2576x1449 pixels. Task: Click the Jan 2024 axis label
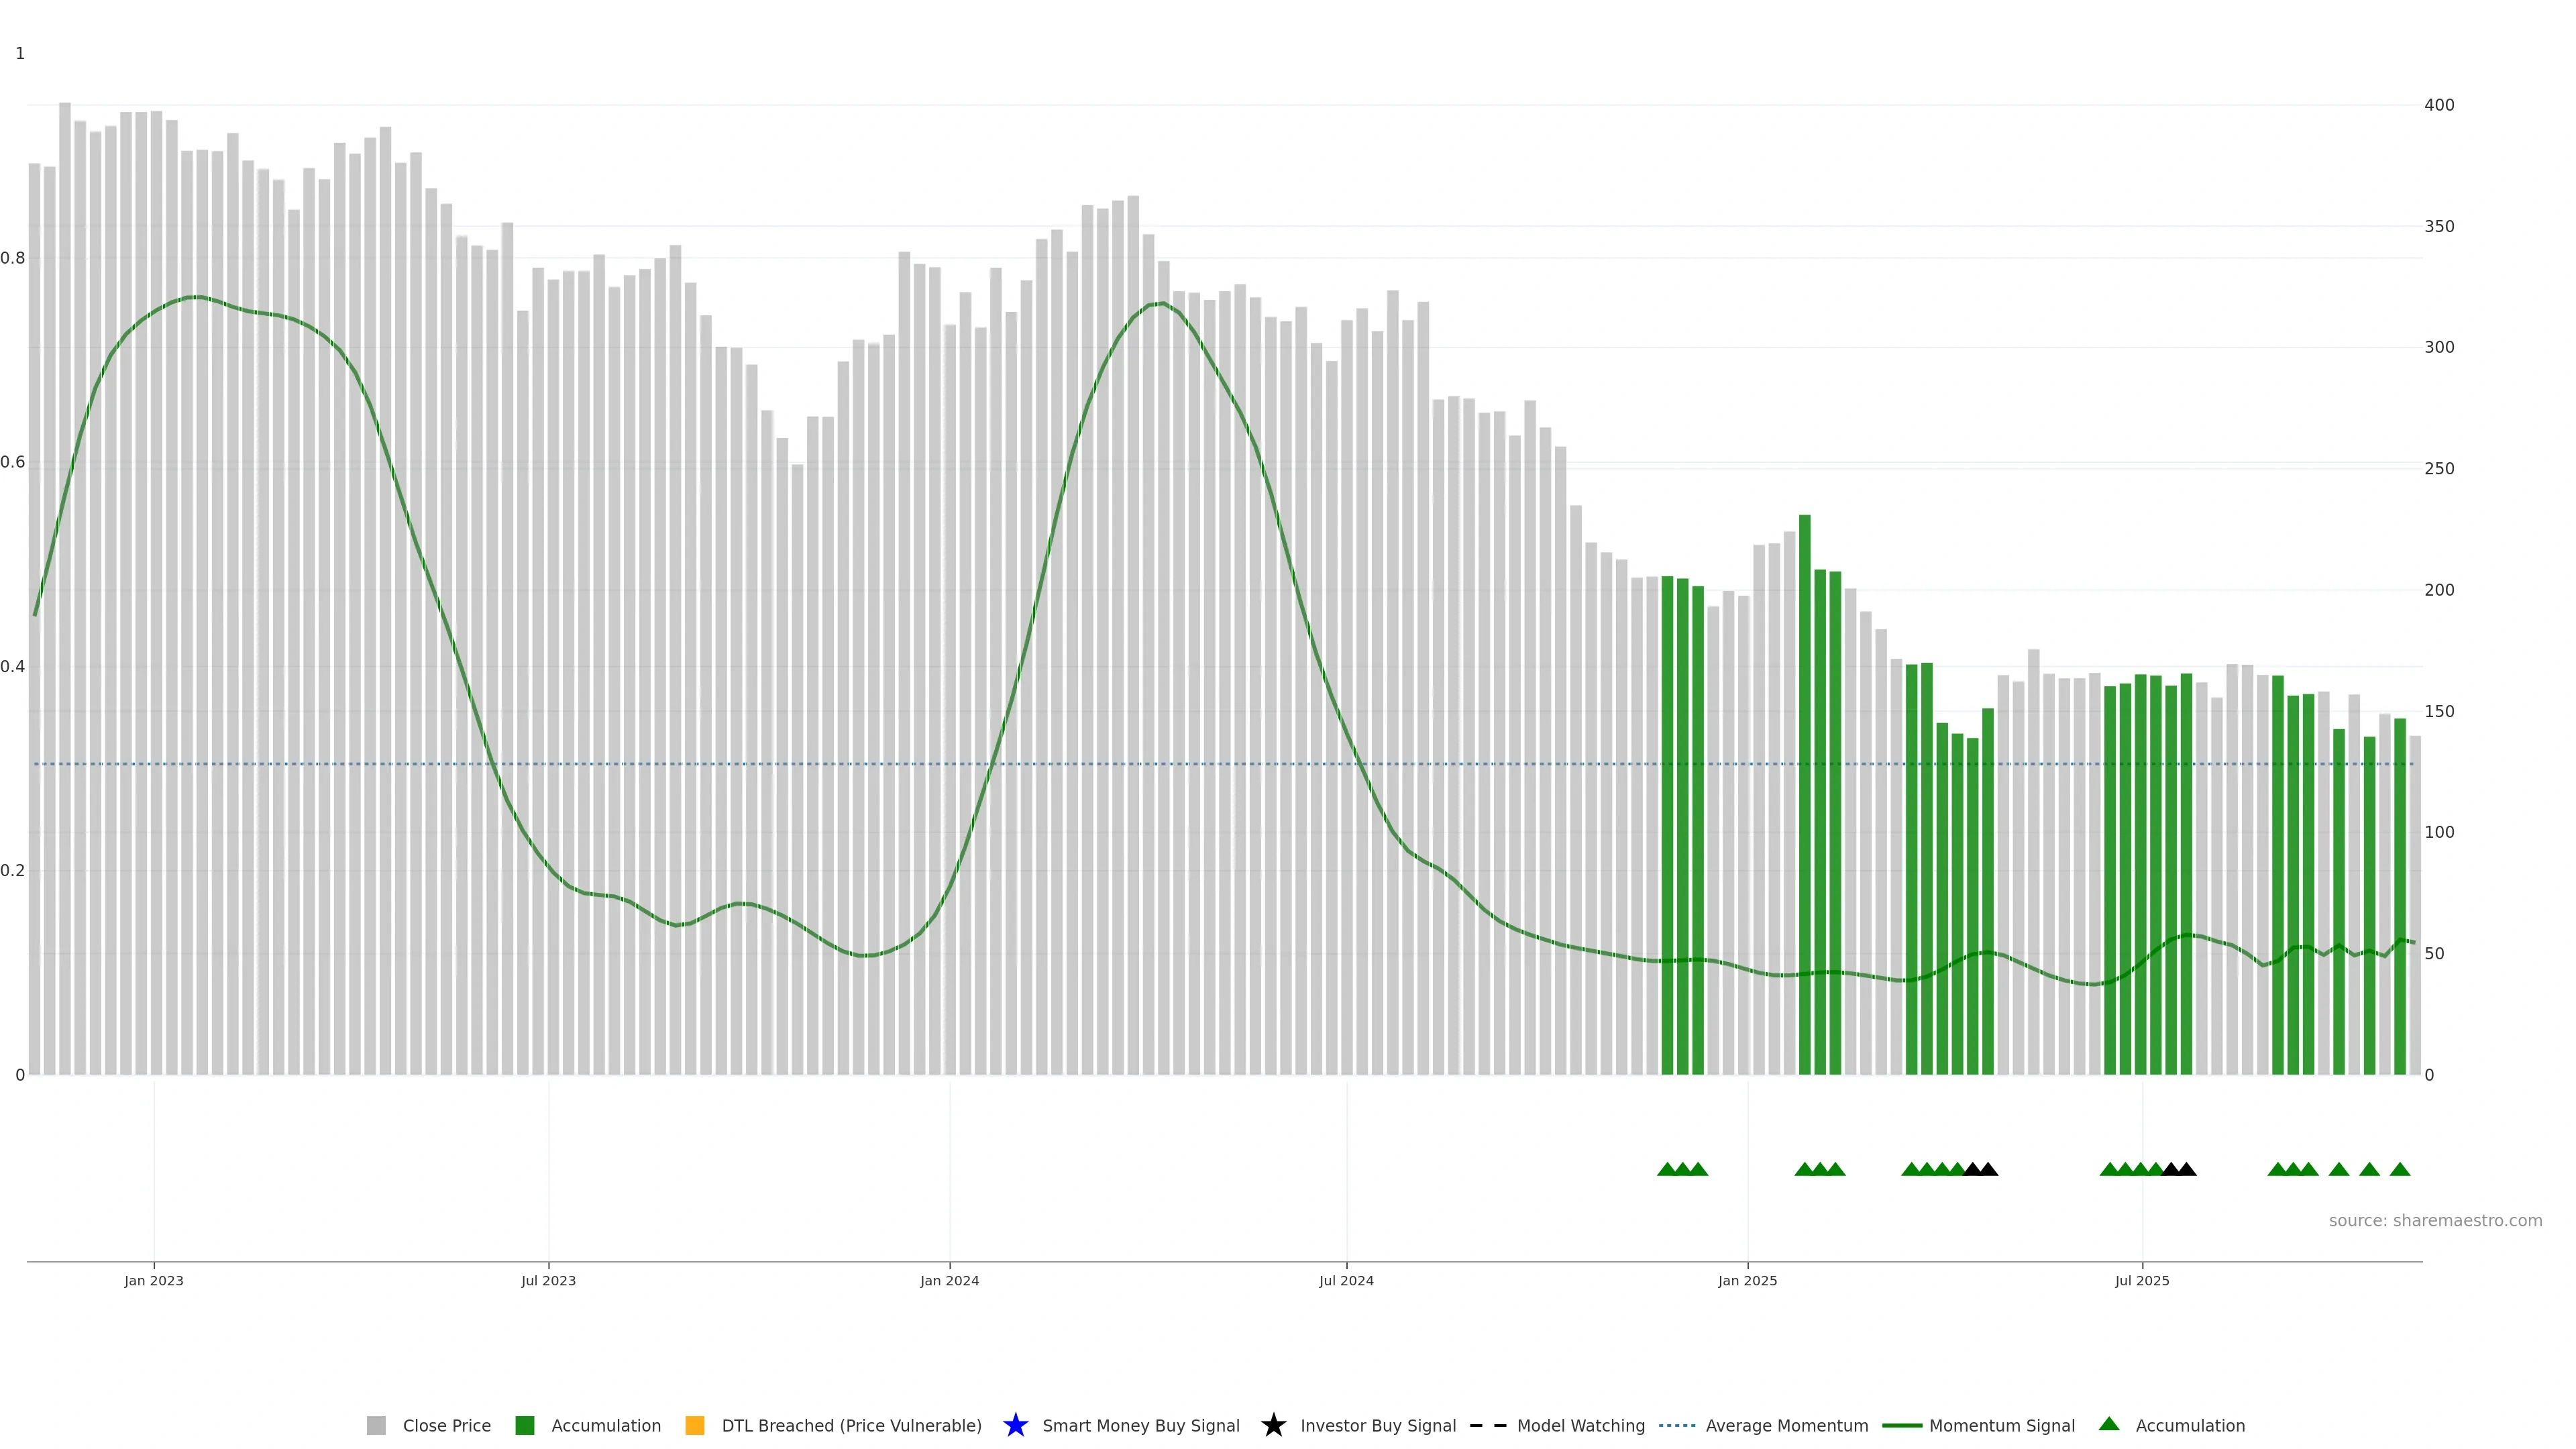click(x=949, y=1280)
